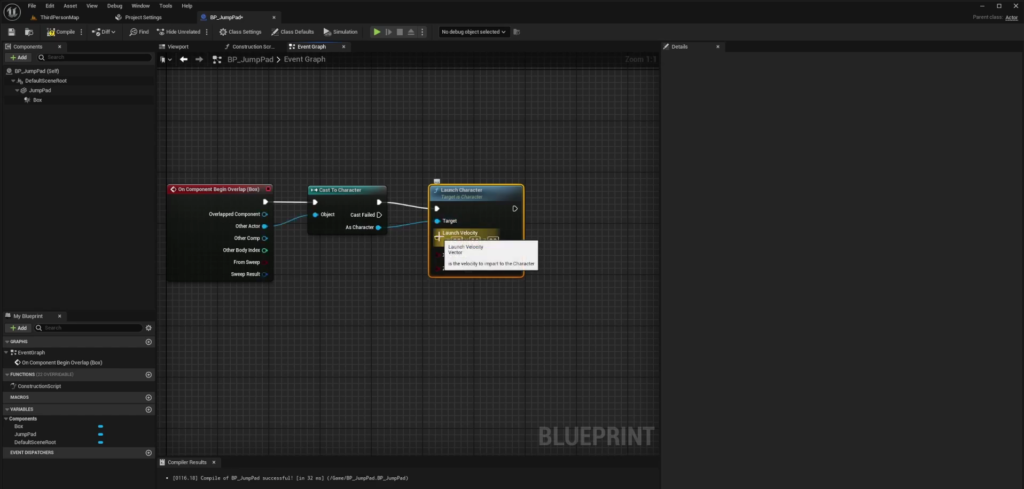The height and width of the screenshot is (489, 1024).
Task: Click the Components panel search field
Action: point(94,57)
